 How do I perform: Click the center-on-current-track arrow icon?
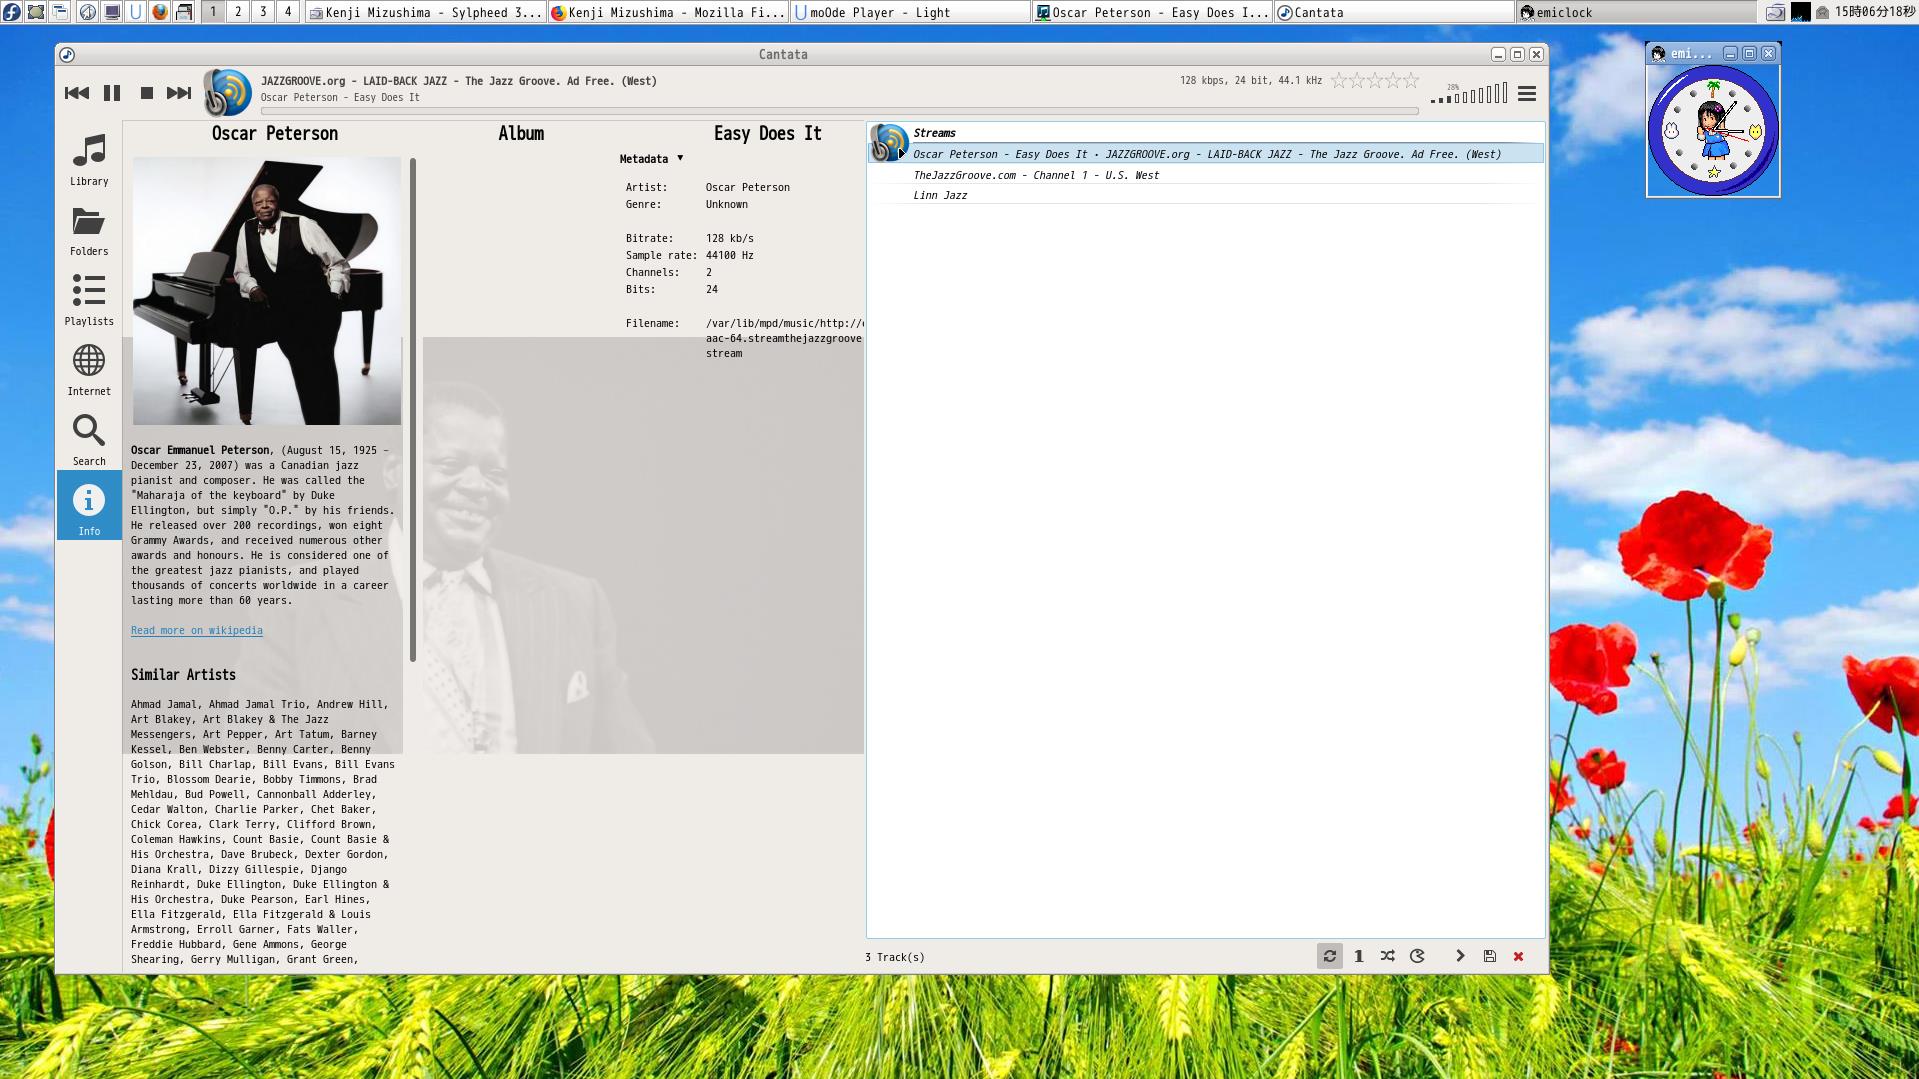pyautogui.click(x=1460, y=956)
